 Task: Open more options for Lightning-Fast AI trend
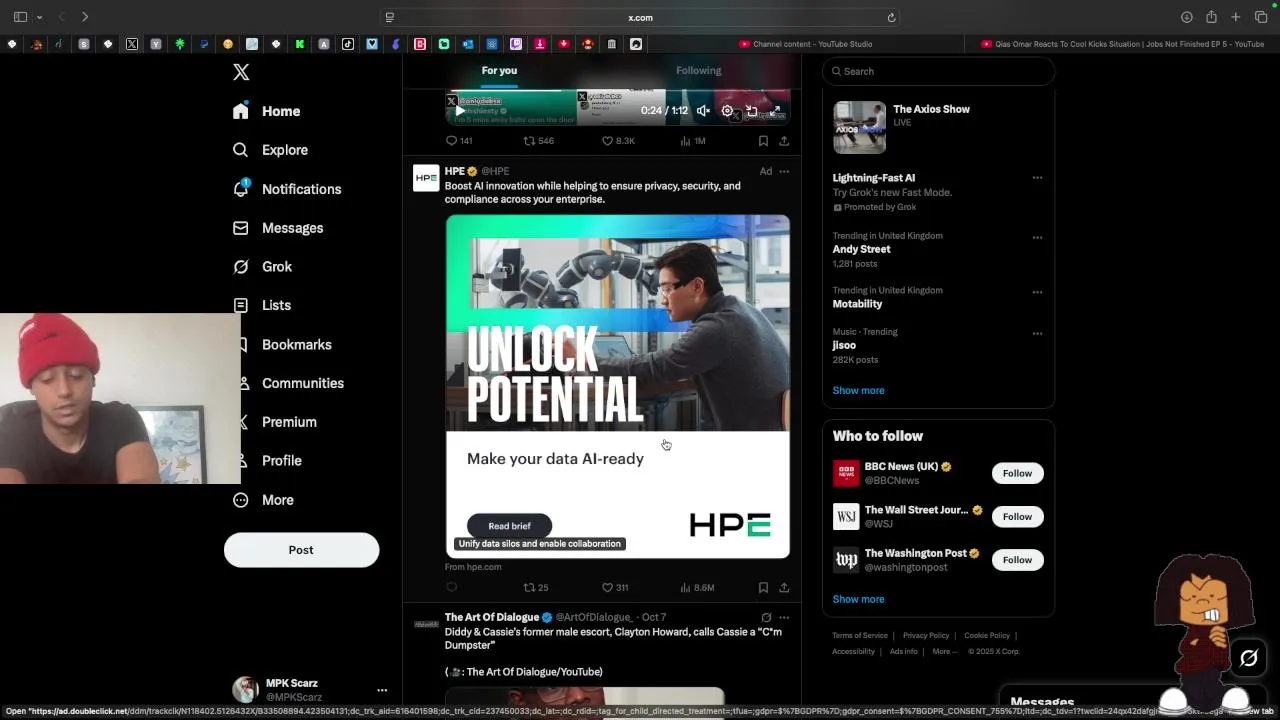1037,178
